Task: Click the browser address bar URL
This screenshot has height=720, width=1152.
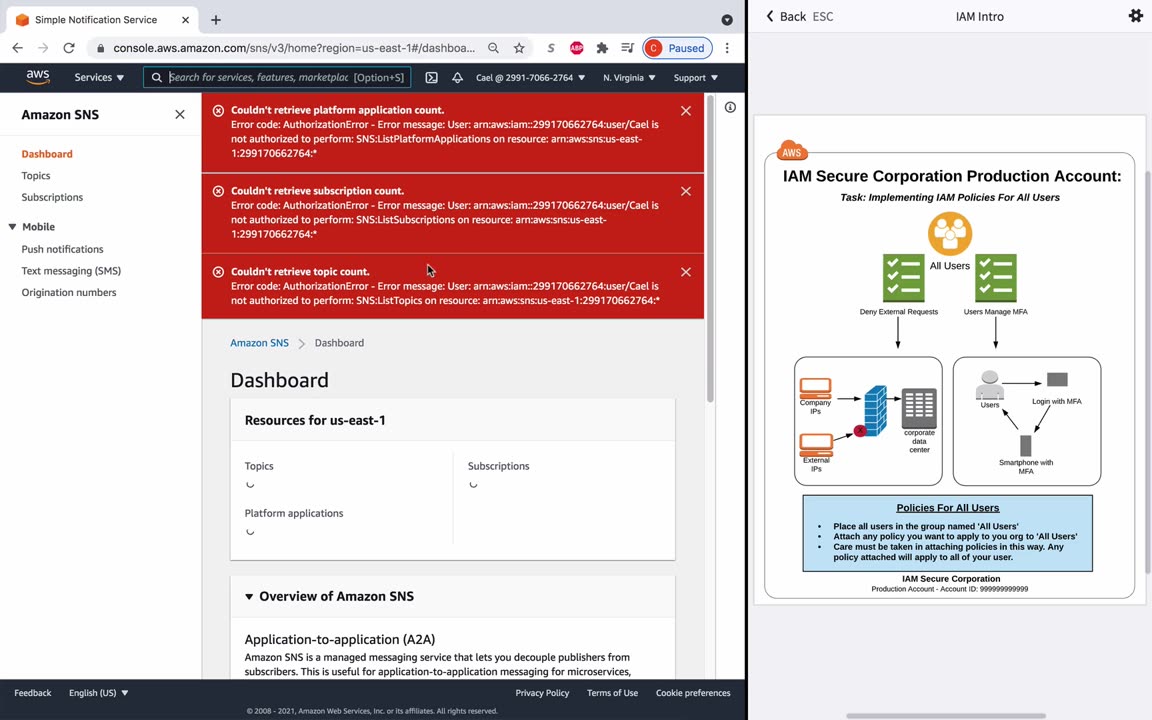Action: (294, 48)
